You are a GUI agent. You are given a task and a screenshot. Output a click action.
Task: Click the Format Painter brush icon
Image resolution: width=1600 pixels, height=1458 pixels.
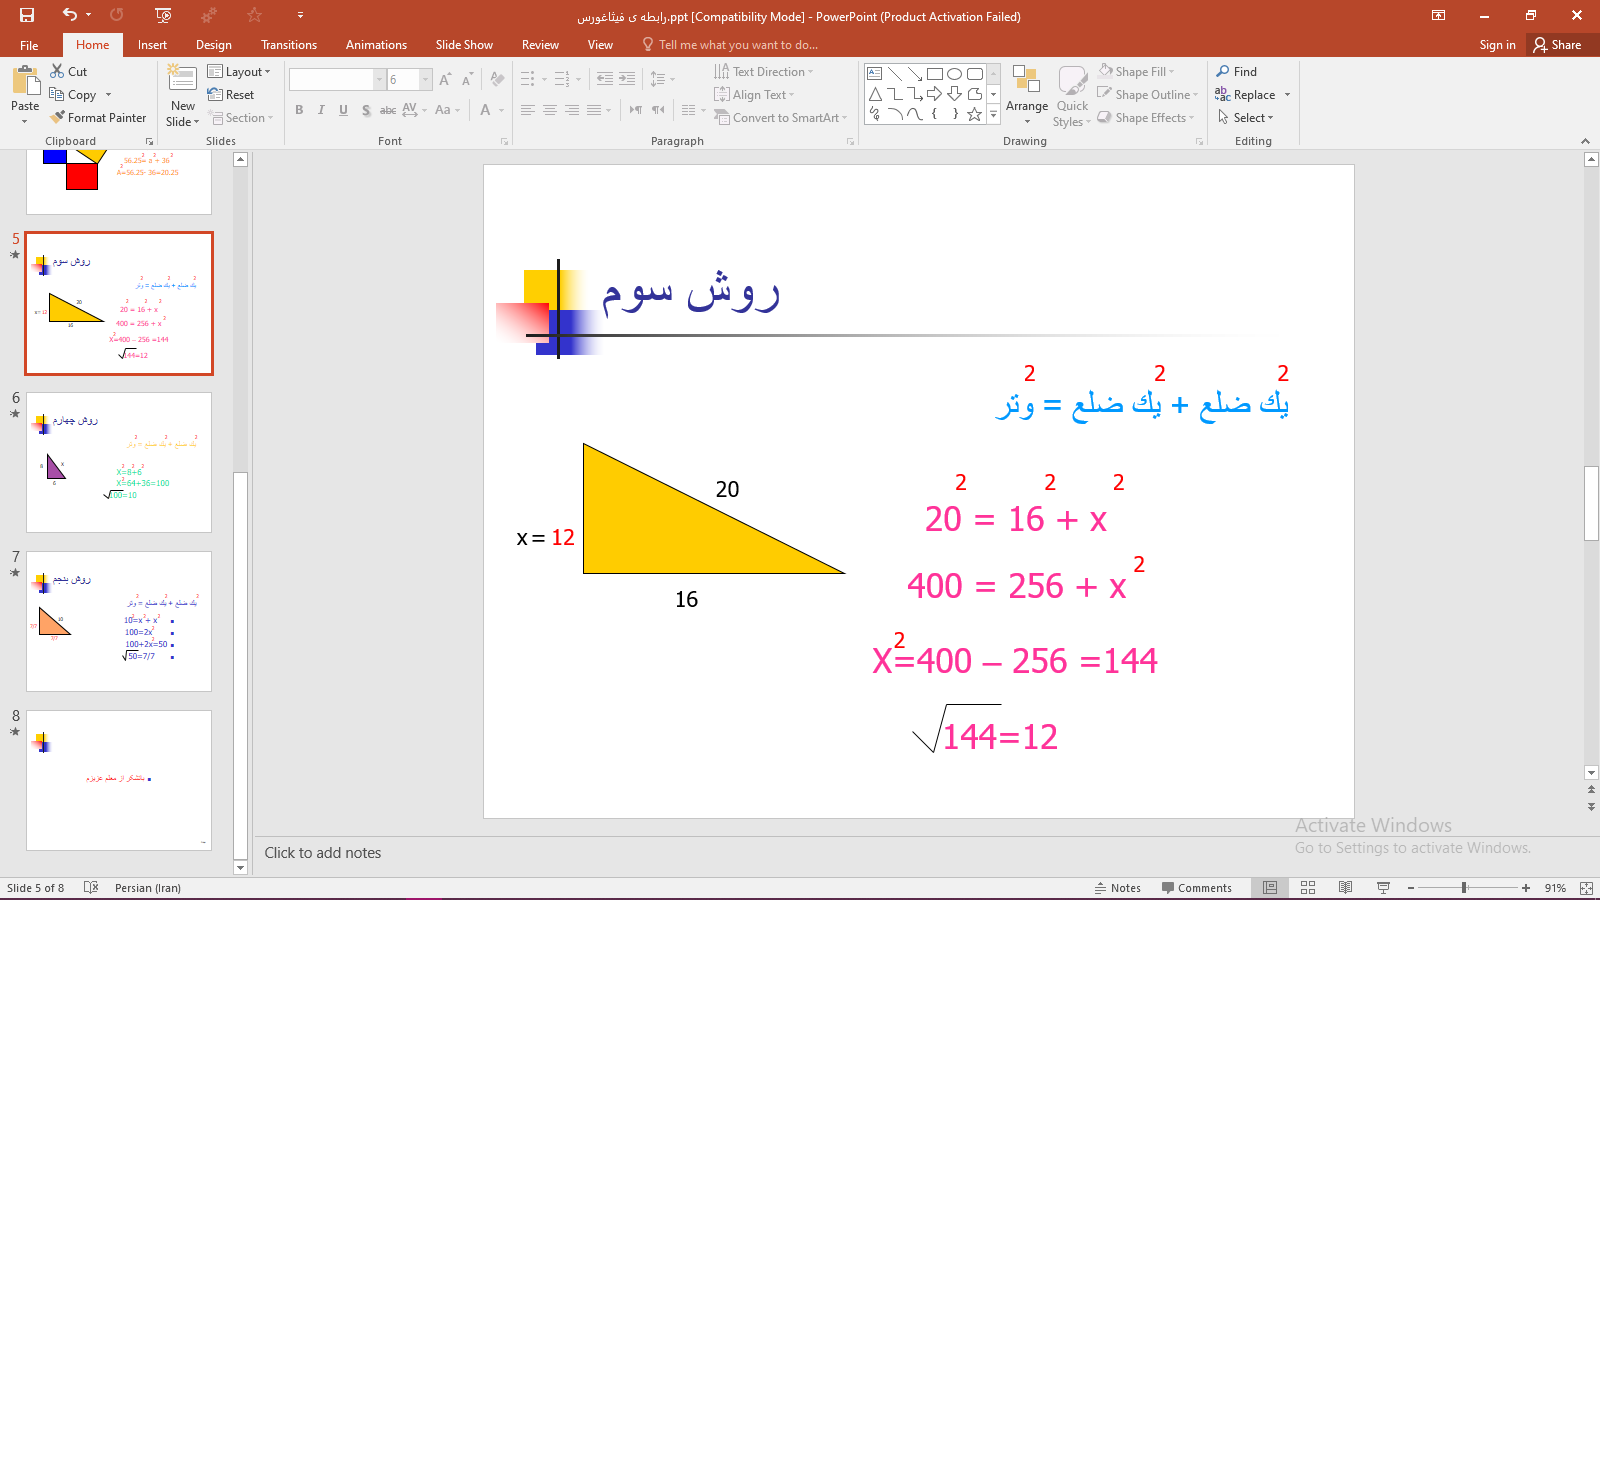point(58,117)
